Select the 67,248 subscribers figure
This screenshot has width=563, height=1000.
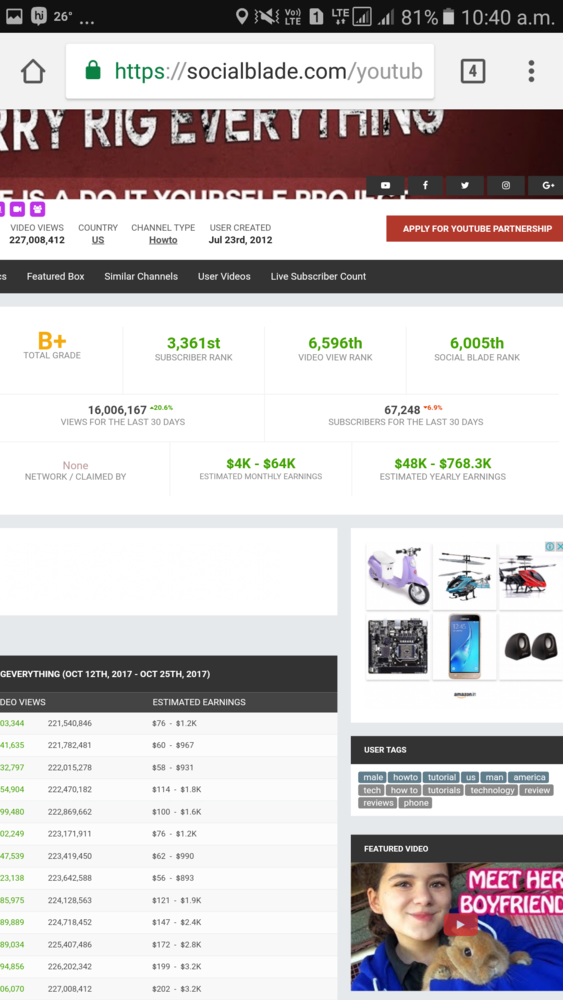pos(402,409)
